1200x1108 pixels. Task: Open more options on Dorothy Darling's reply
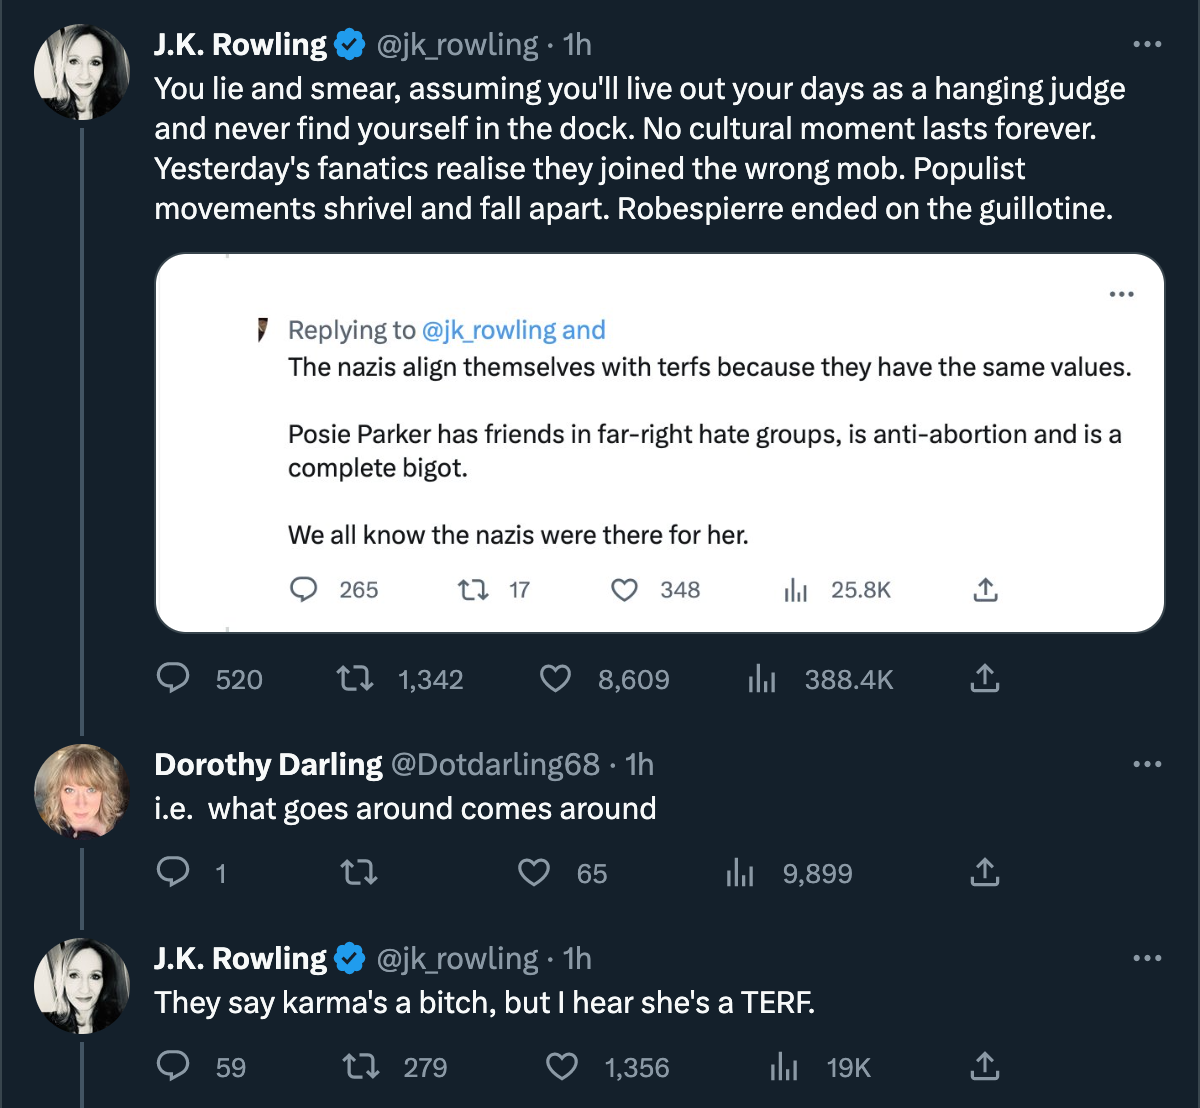click(1147, 764)
